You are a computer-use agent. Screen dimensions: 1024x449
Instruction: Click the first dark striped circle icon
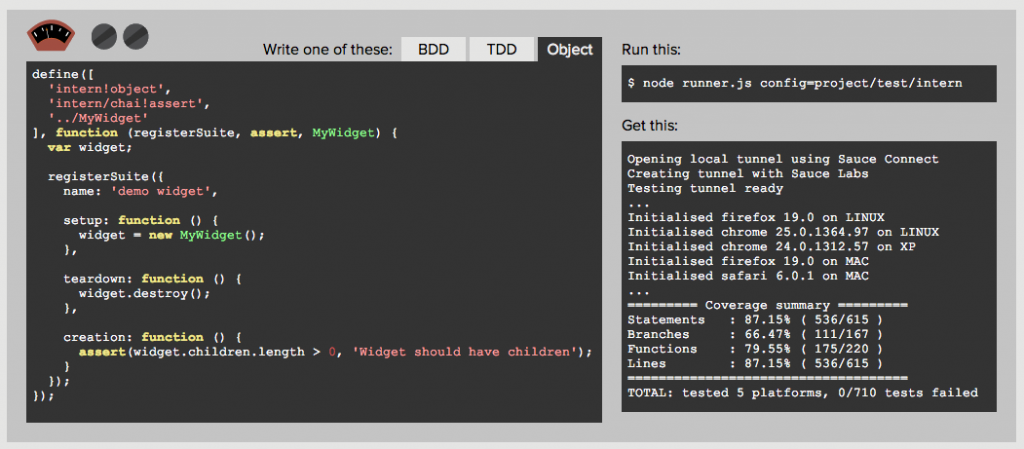coord(104,37)
